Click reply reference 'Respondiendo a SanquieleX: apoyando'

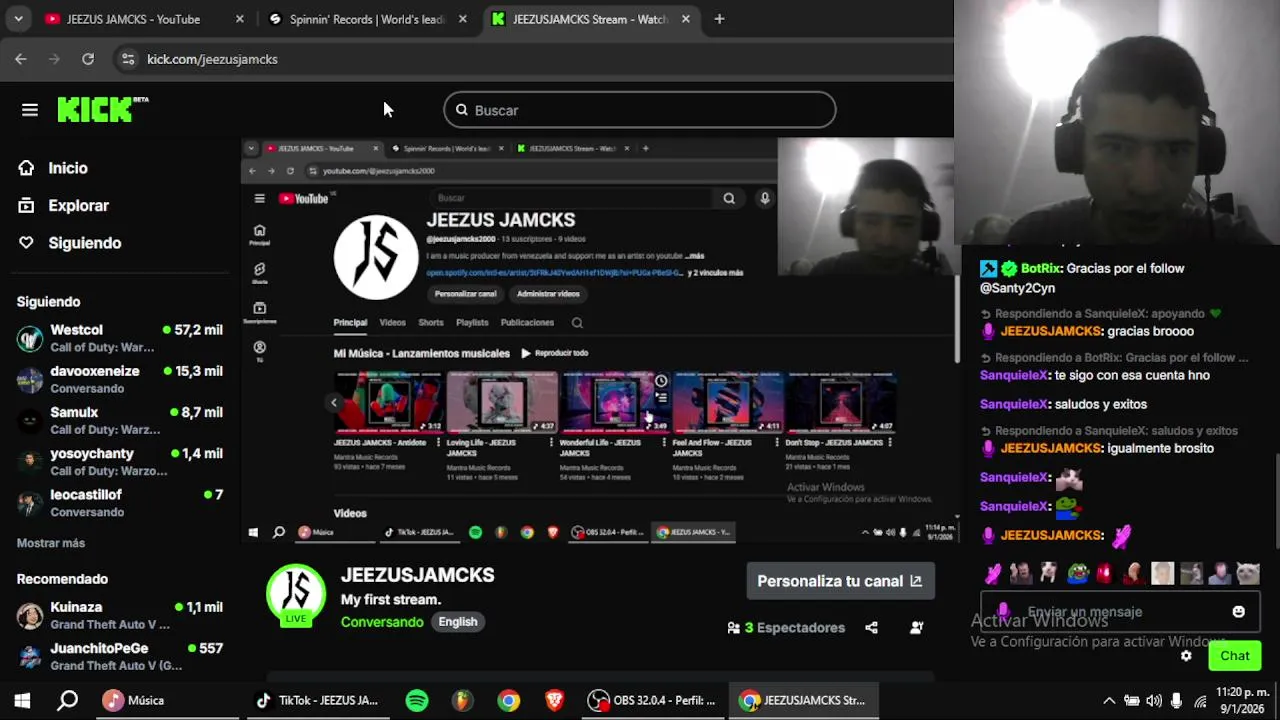[x=1100, y=313]
